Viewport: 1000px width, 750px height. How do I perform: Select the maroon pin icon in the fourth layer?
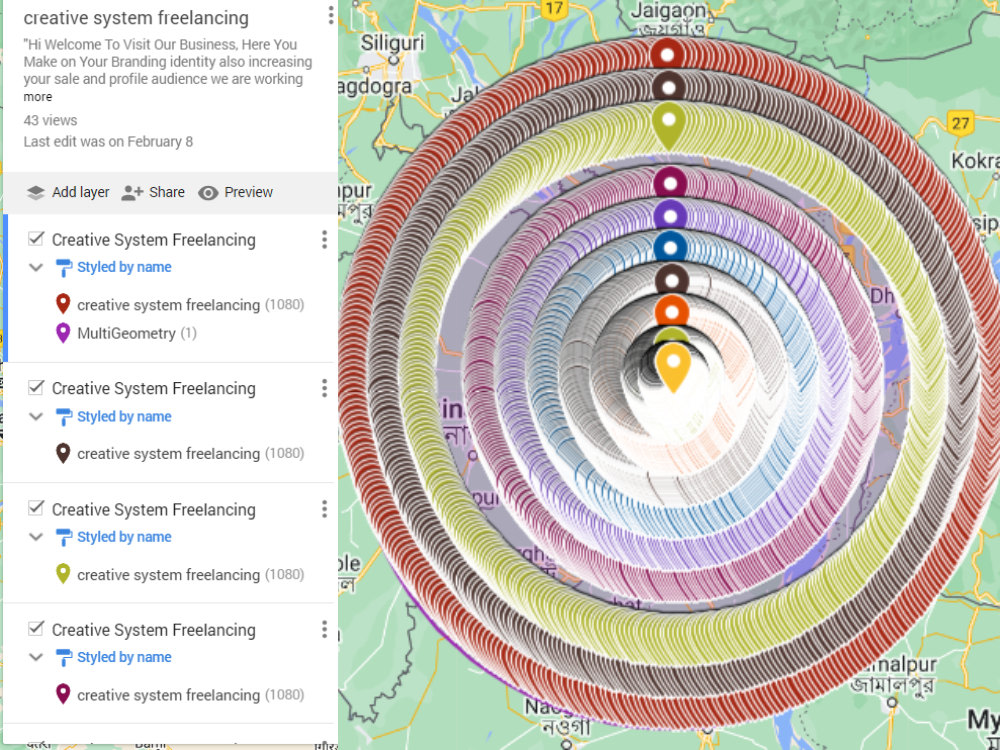pos(63,694)
